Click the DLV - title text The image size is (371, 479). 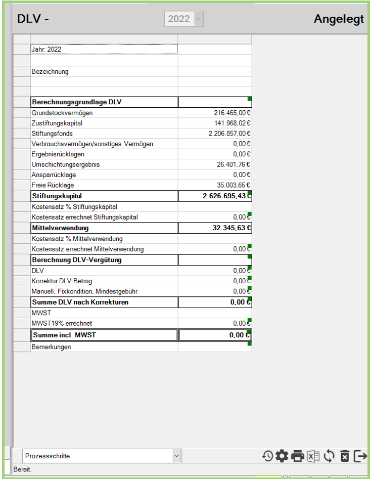tap(33, 19)
